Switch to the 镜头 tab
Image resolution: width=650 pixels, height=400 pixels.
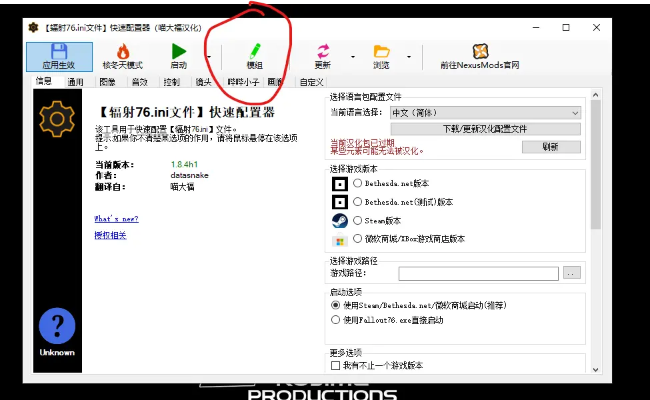(x=204, y=82)
